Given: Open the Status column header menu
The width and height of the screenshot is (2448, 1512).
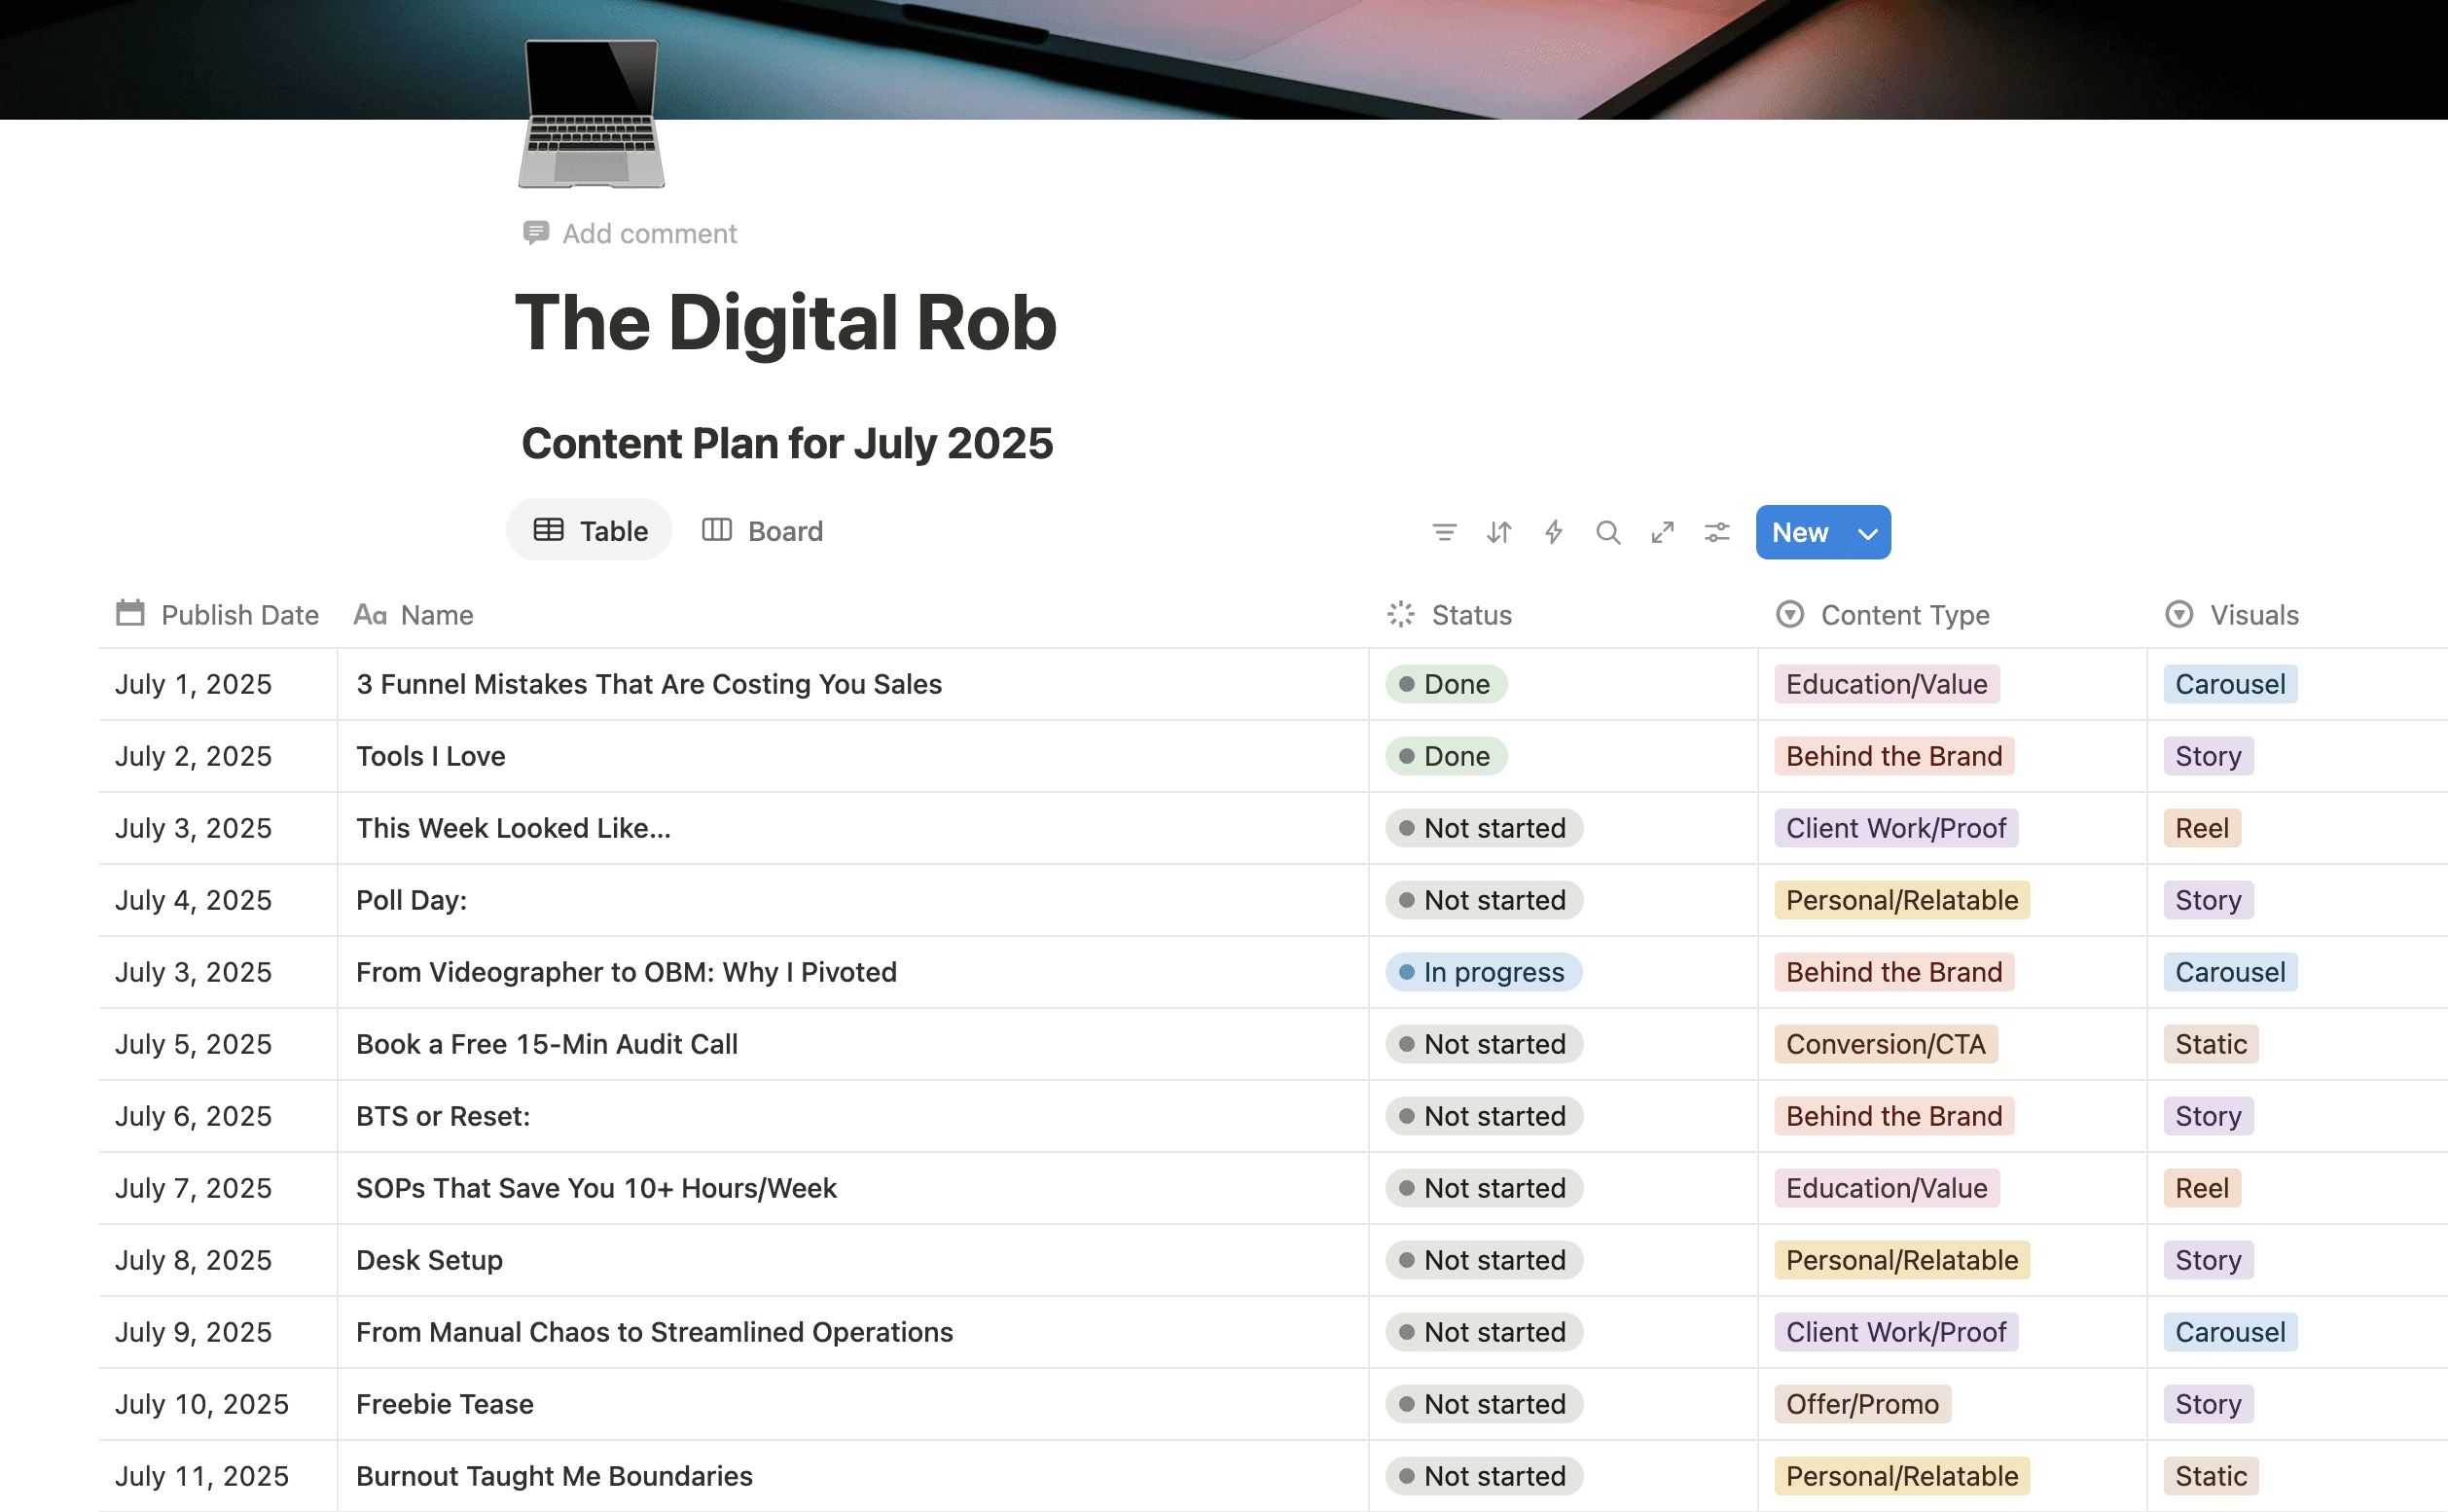Looking at the screenshot, I should 1470,615.
